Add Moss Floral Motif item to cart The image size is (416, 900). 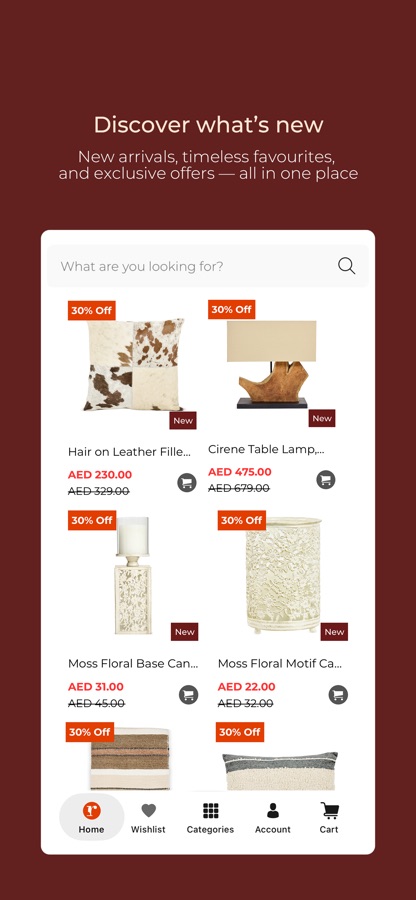pyautogui.click(x=338, y=695)
